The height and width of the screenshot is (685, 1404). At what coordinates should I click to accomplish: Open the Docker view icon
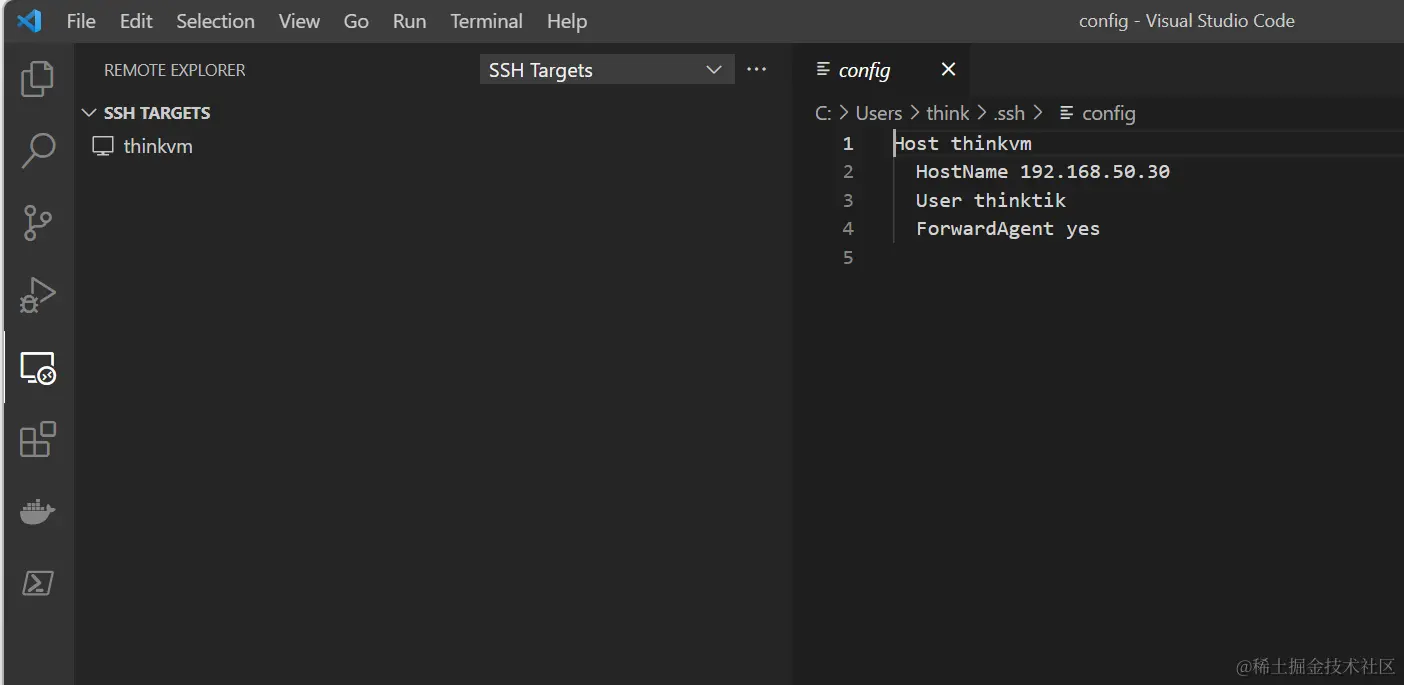[x=37, y=512]
